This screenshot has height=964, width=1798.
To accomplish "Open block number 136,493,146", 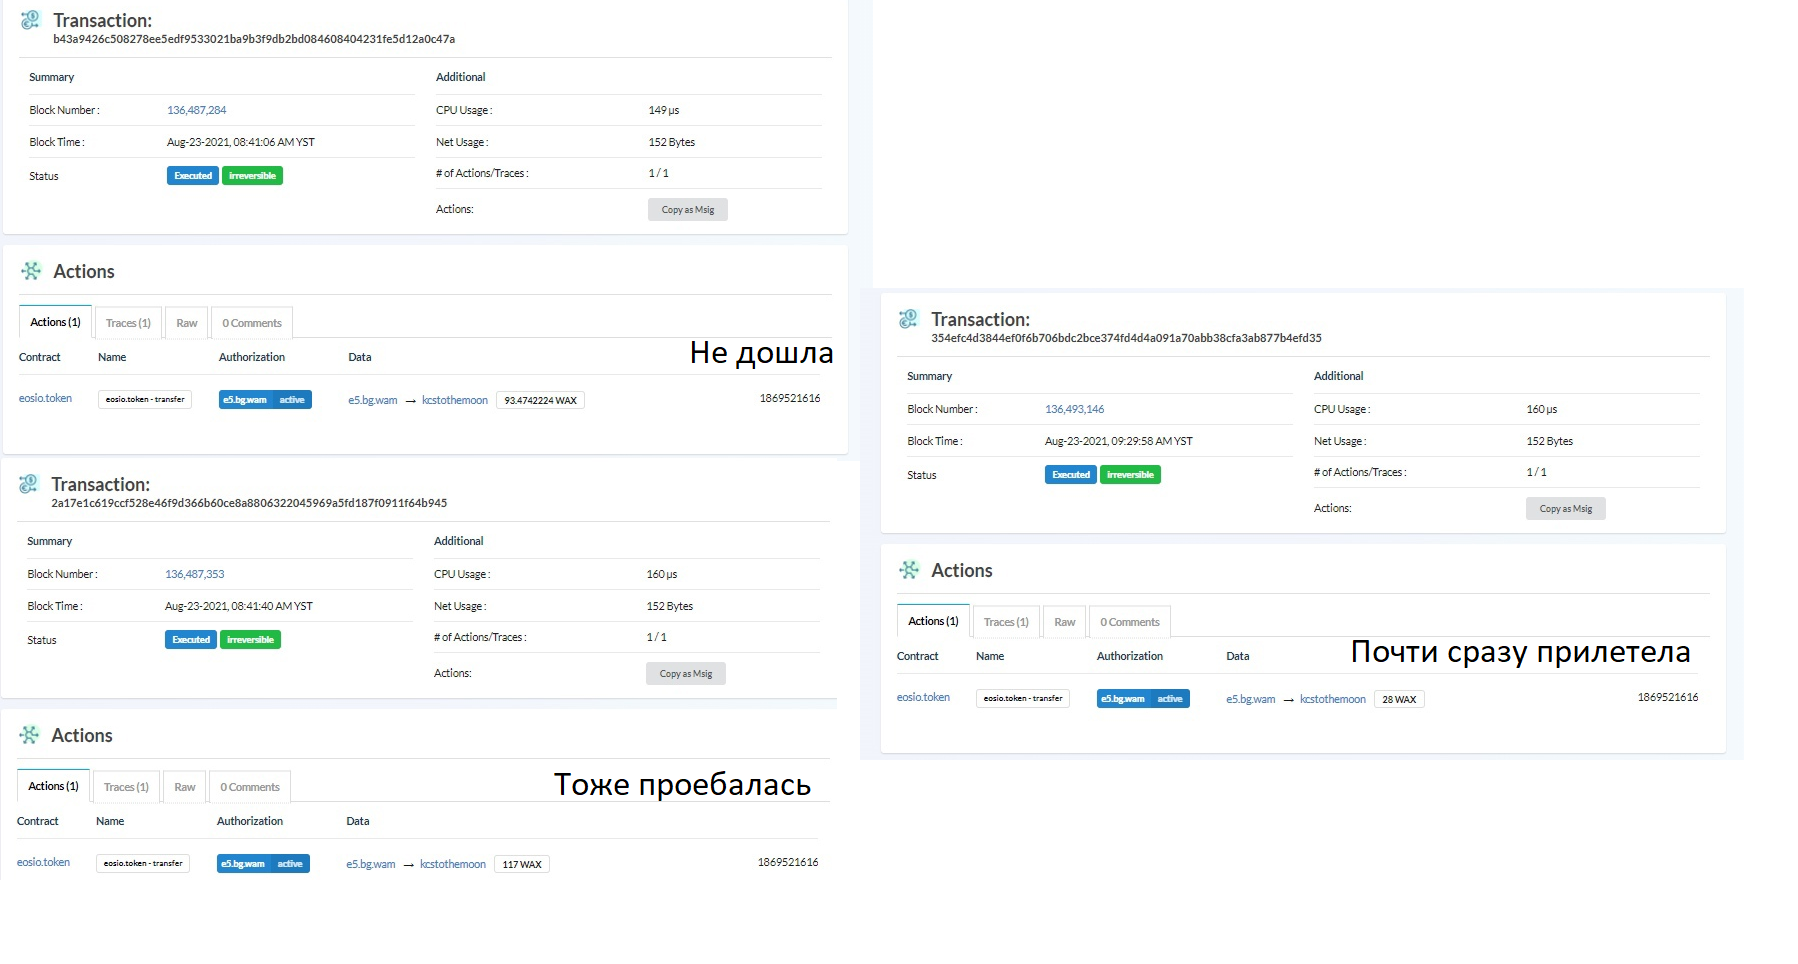I will pyautogui.click(x=1075, y=409).
